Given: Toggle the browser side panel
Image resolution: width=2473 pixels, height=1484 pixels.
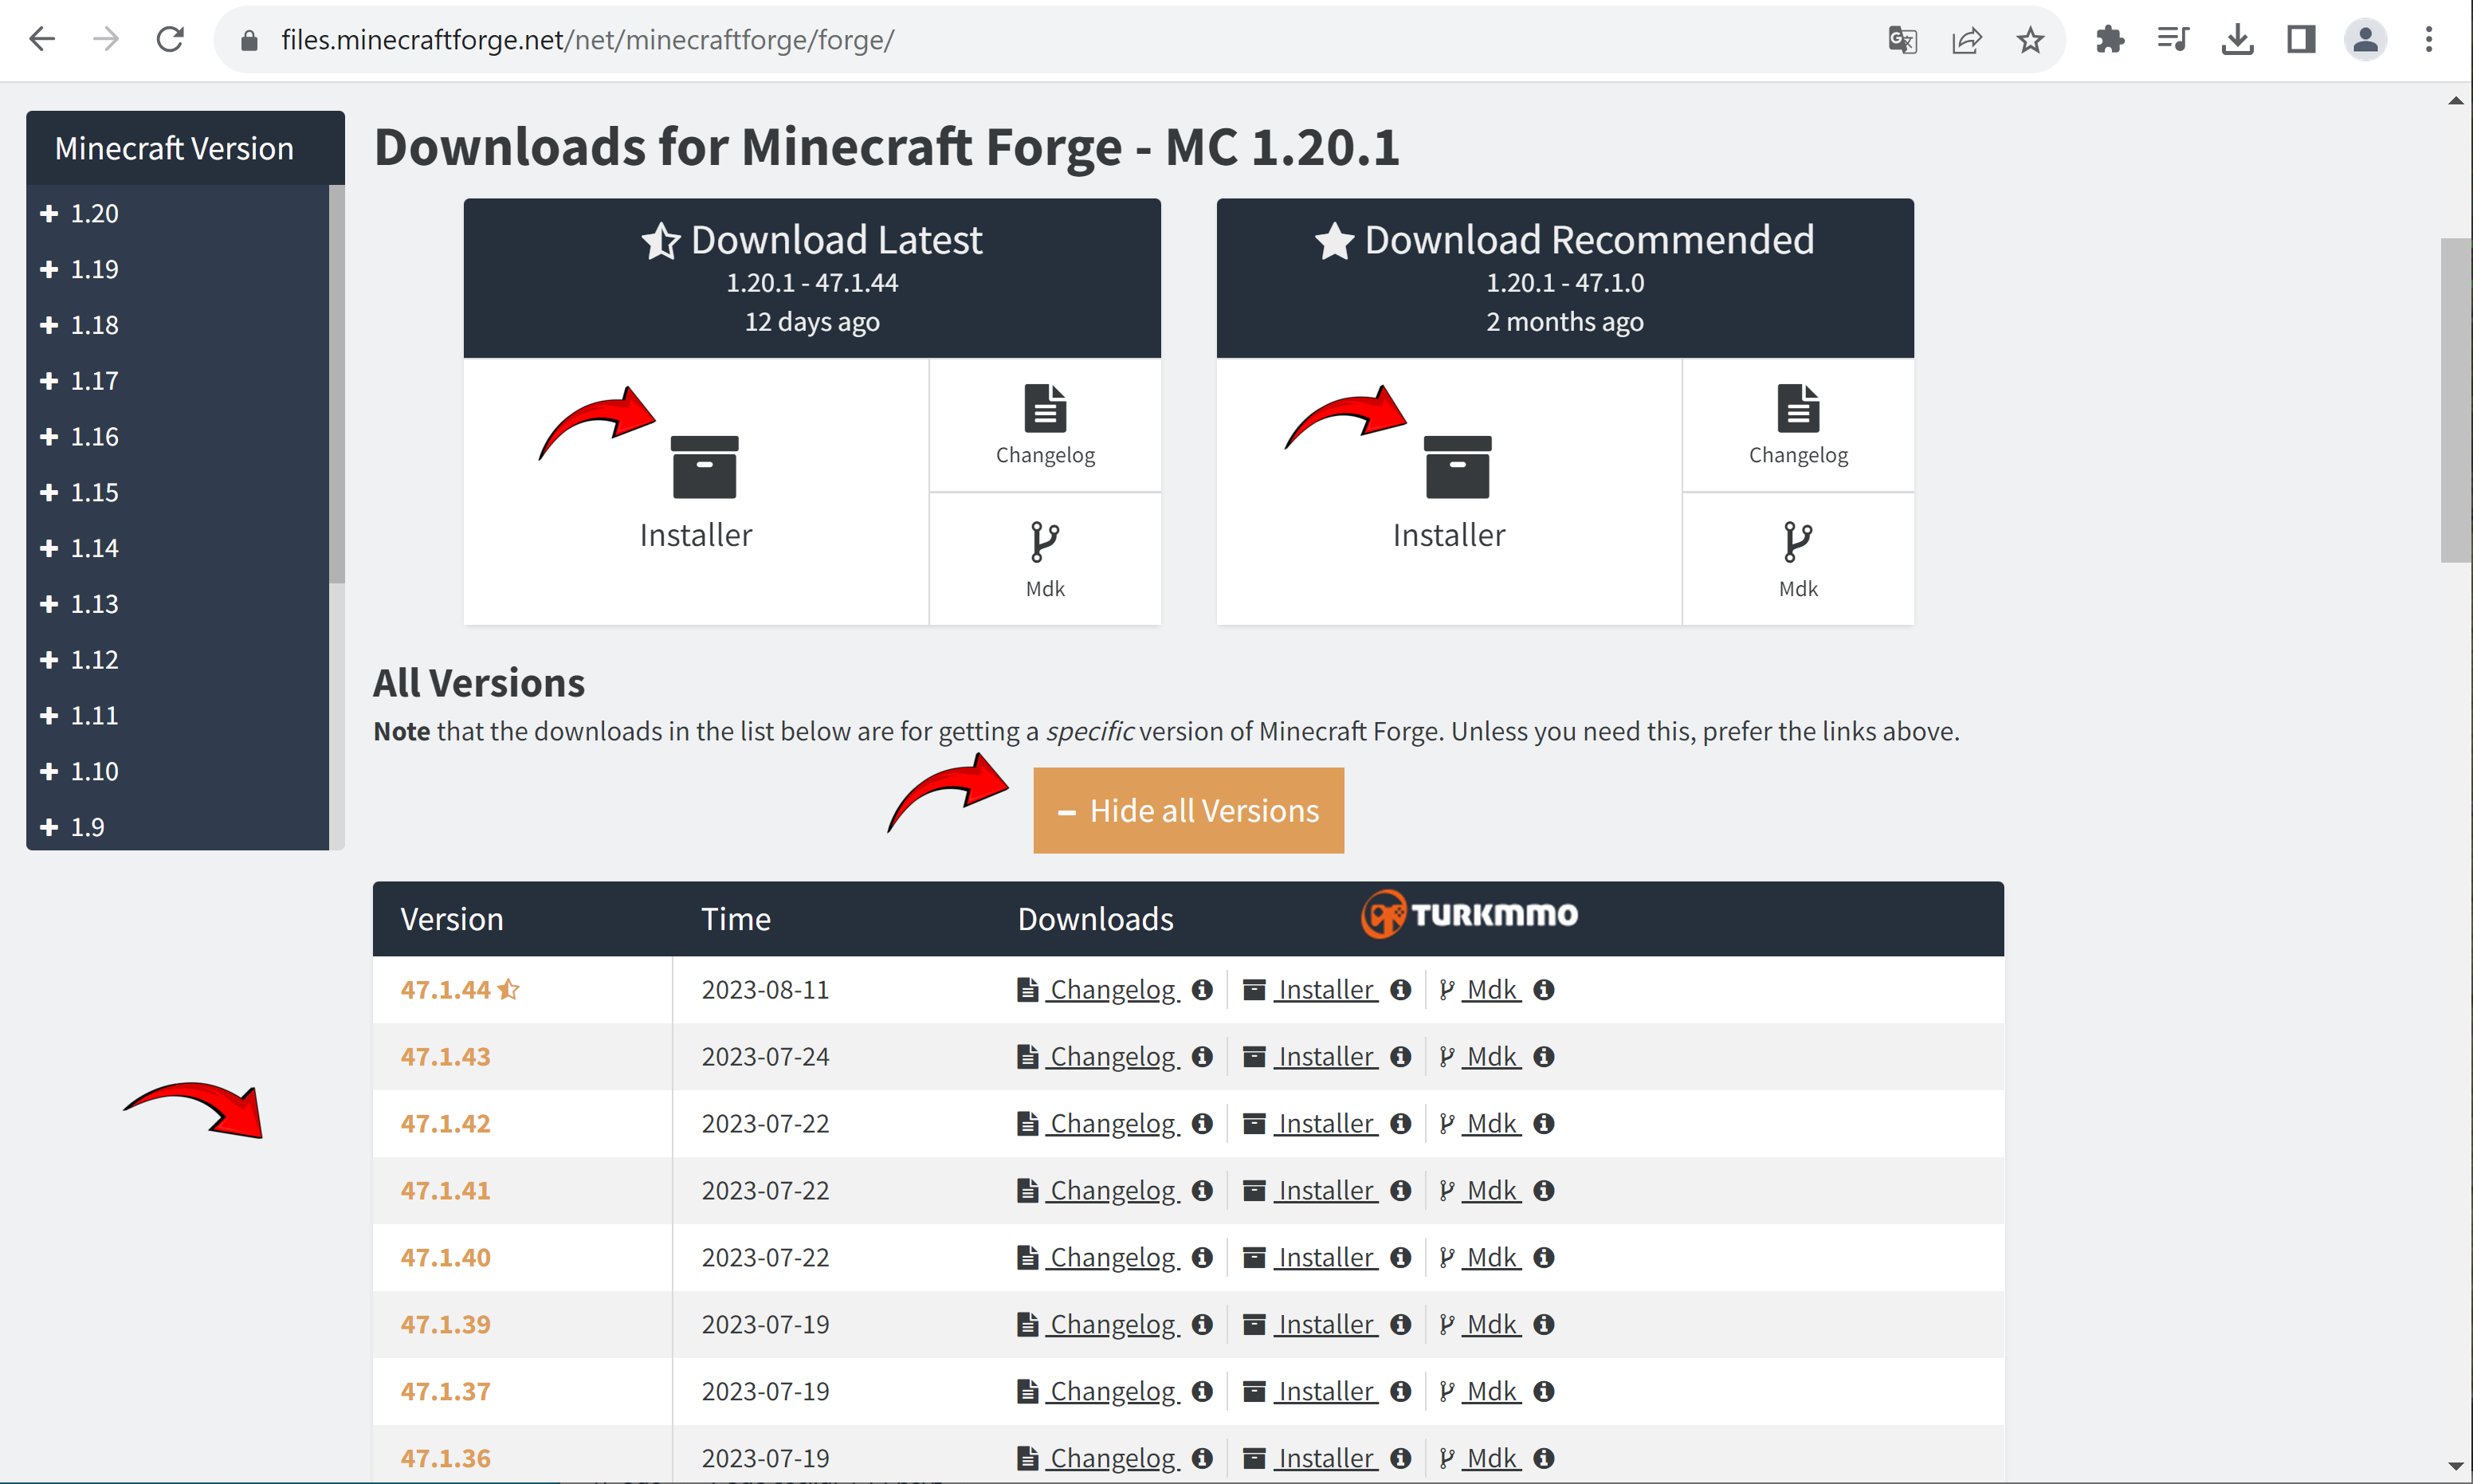Looking at the screenshot, I should pos(2302,40).
